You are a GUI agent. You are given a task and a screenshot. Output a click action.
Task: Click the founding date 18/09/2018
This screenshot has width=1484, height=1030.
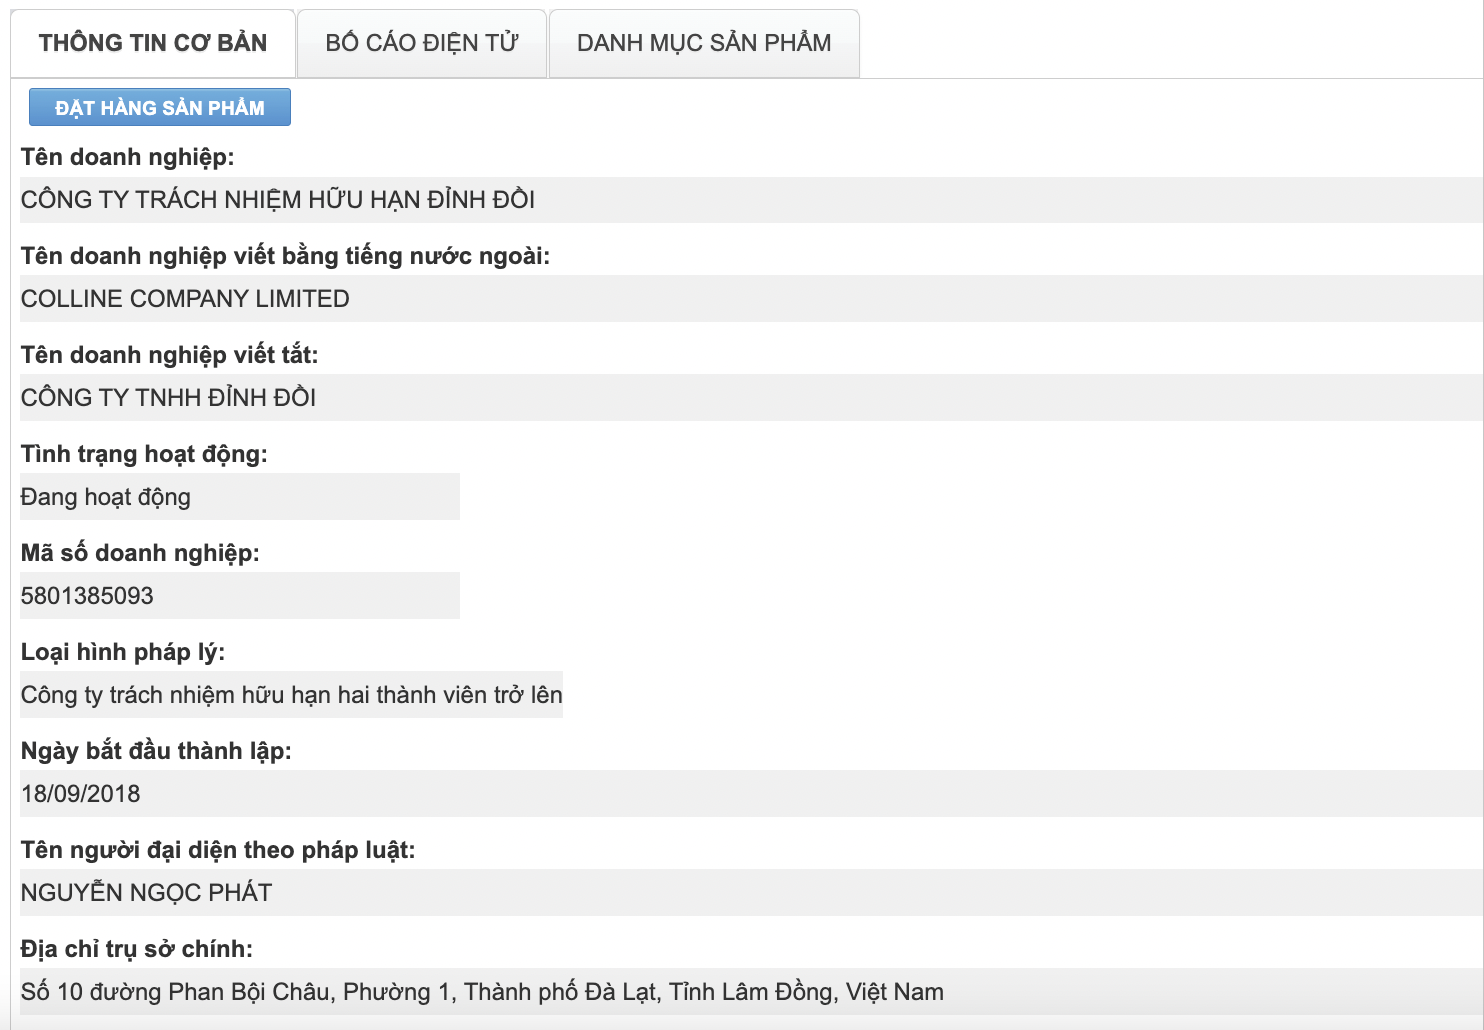coord(81,794)
